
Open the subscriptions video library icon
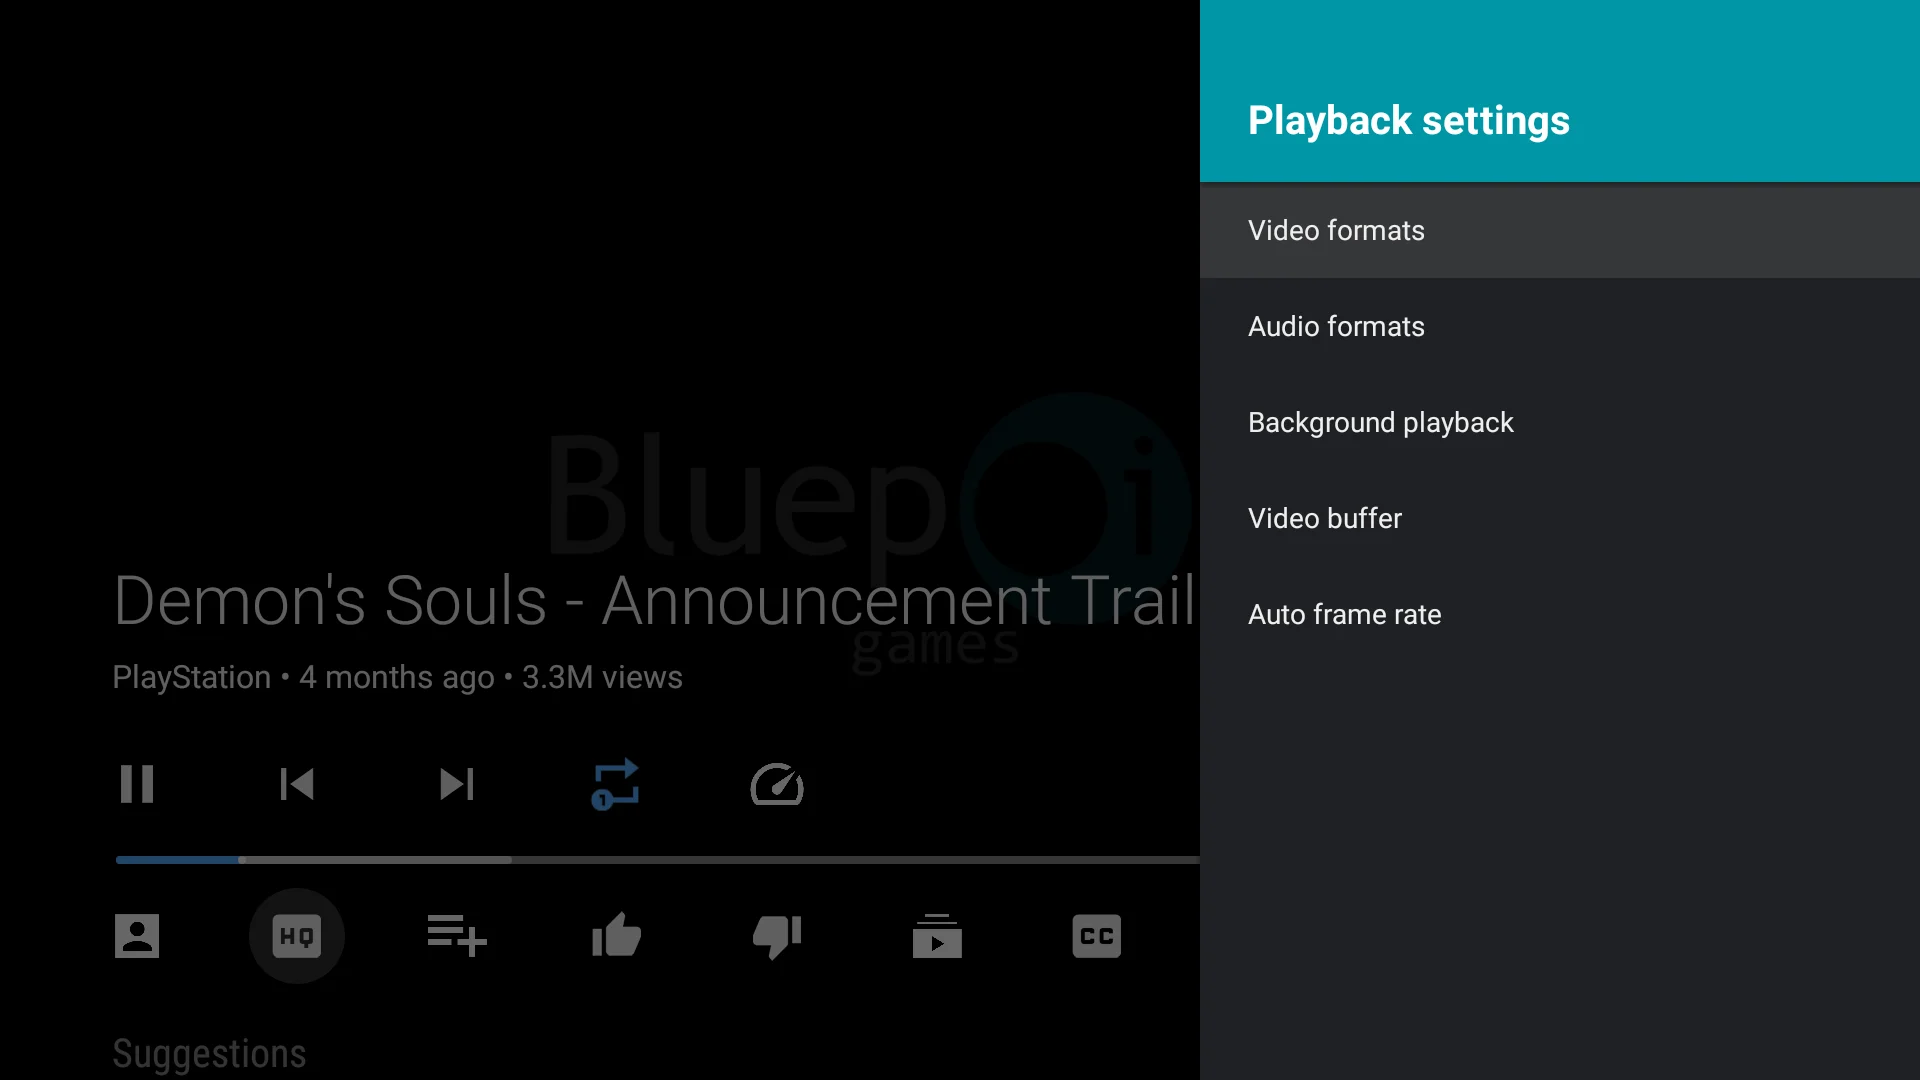pos(937,936)
